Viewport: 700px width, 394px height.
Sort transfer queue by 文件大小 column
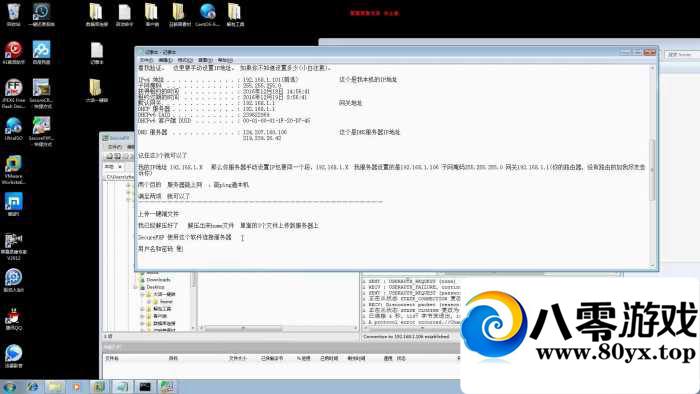[x=238, y=358]
